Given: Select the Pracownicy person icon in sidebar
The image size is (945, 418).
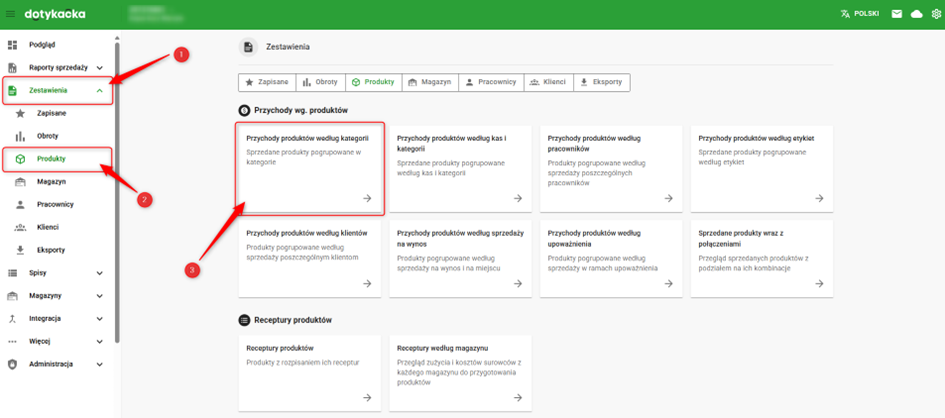Looking at the screenshot, I should (20, 205).
